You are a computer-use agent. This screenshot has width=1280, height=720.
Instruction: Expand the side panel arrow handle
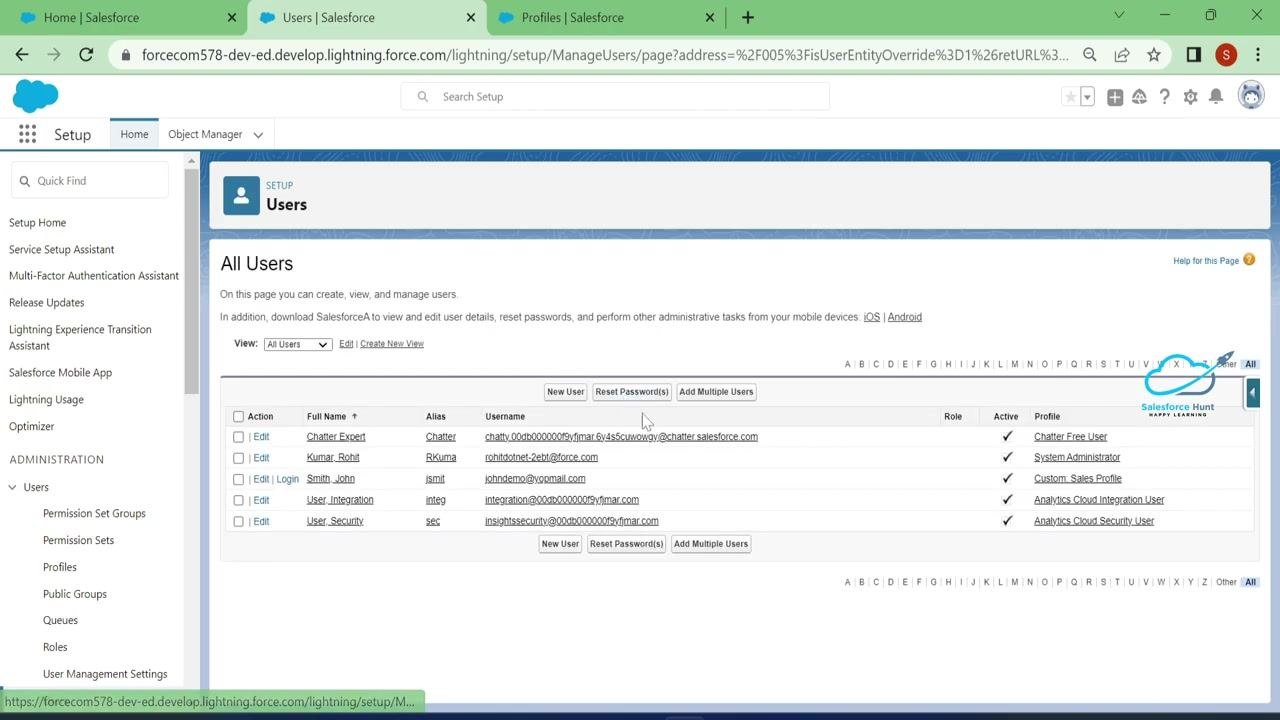point(1252,393)
